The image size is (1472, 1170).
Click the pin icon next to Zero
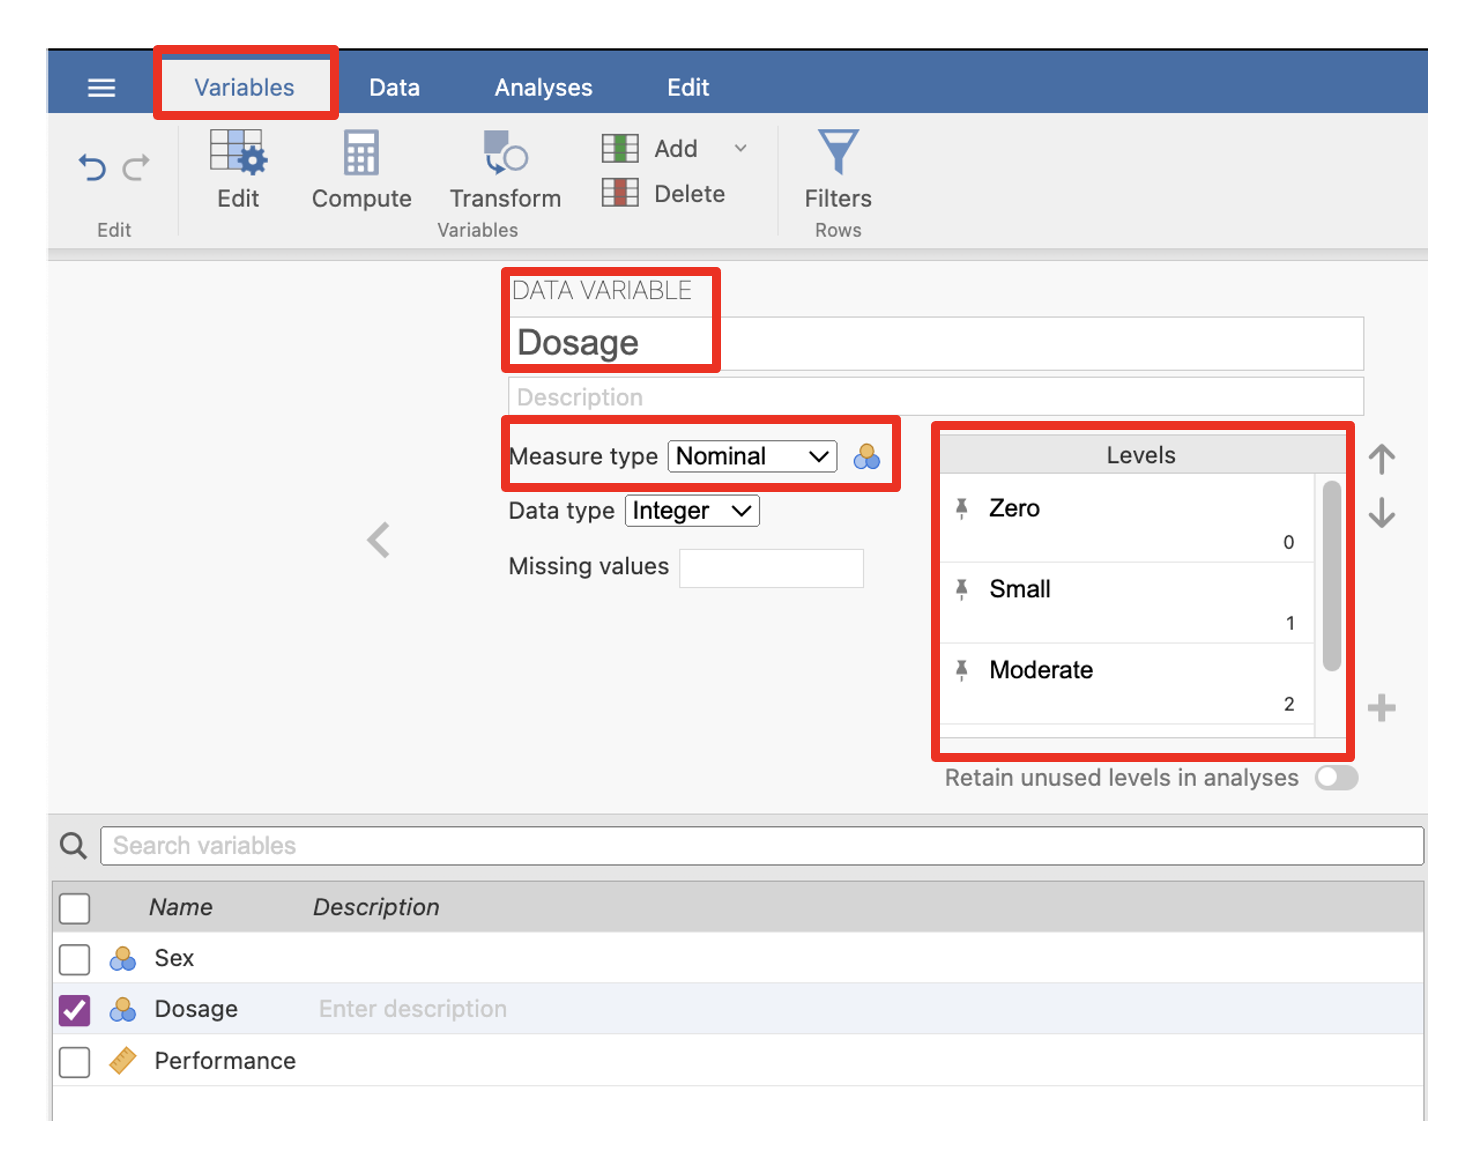961,508
